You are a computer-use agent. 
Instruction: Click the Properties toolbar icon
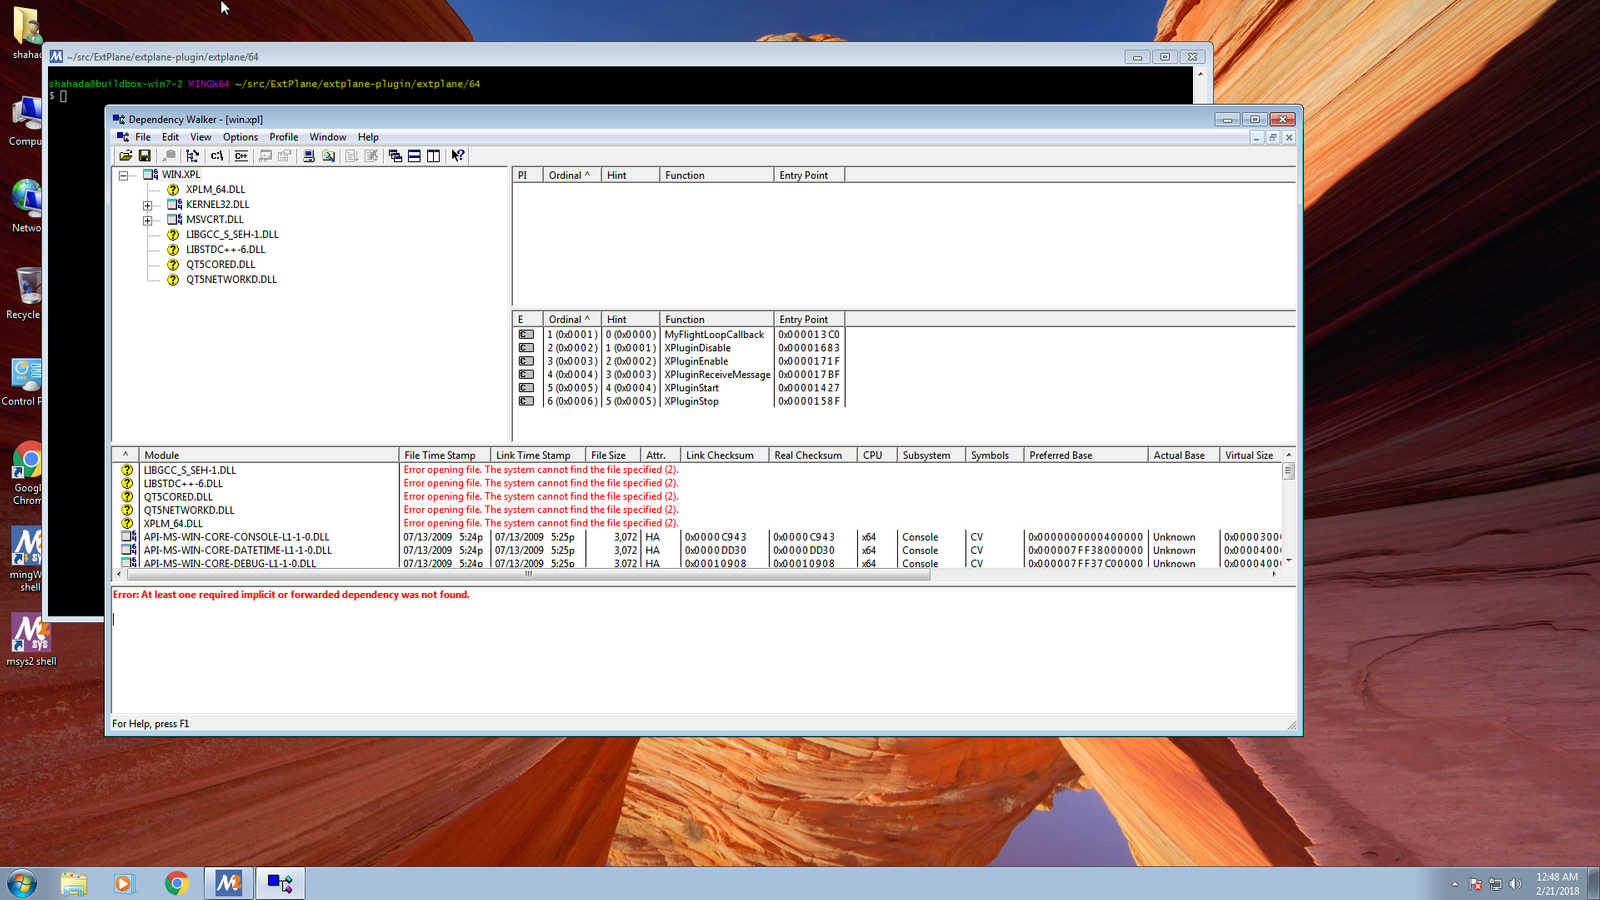[x=284, y=156]
